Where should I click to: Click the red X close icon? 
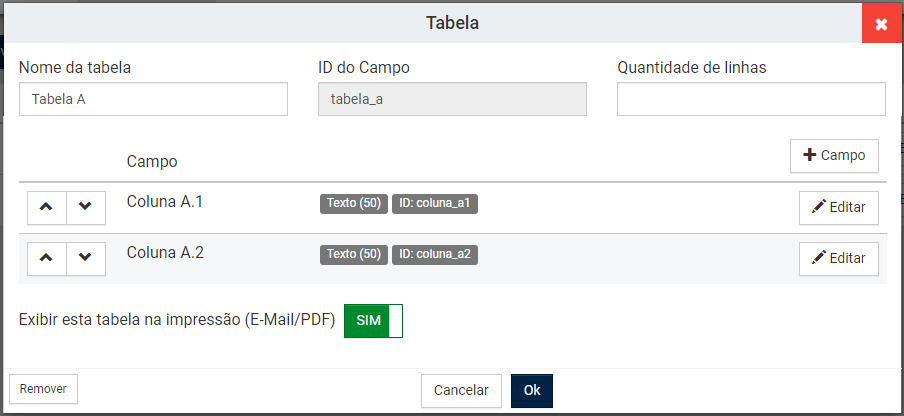(x=881, y=23)
